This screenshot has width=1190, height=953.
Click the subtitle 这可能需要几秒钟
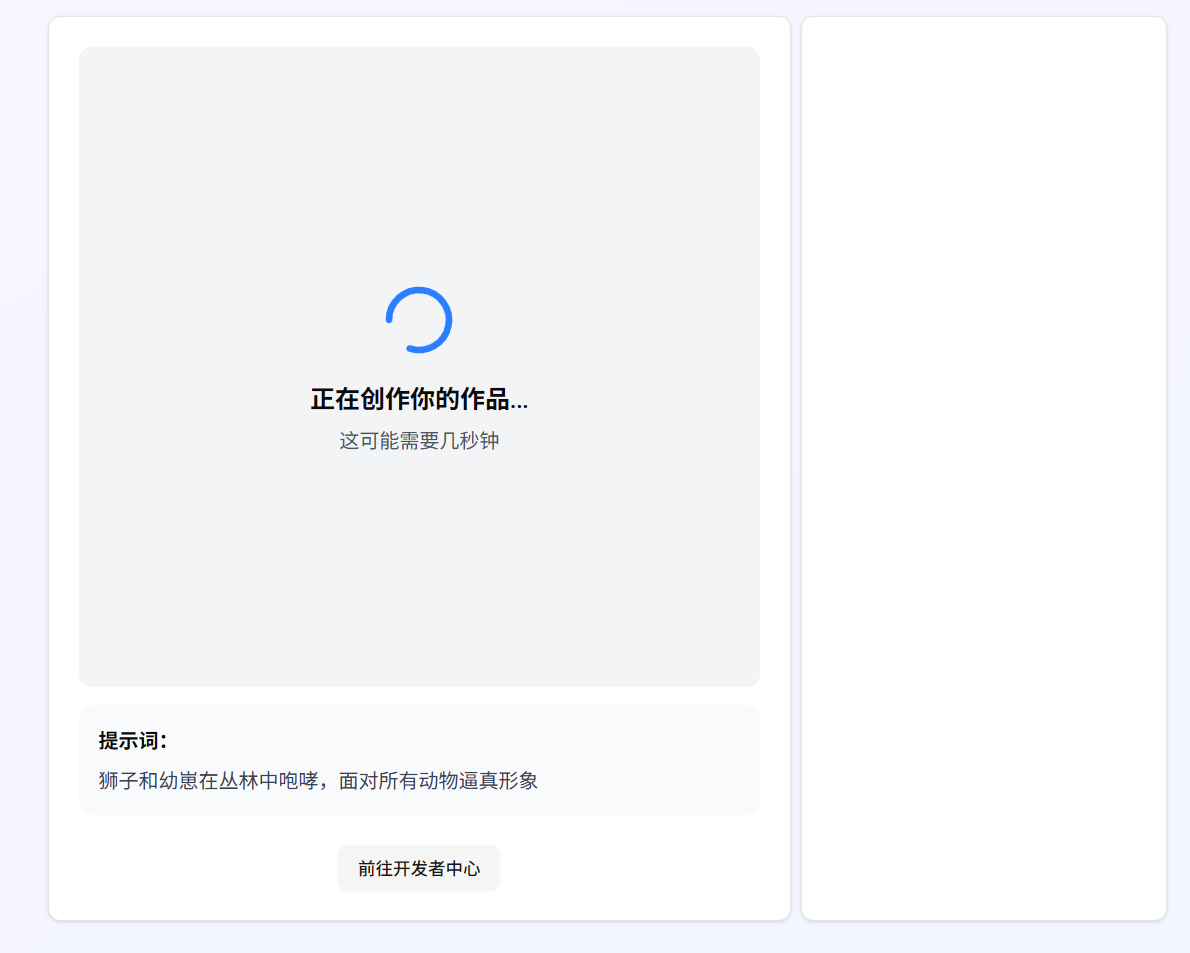click(419, 441)
